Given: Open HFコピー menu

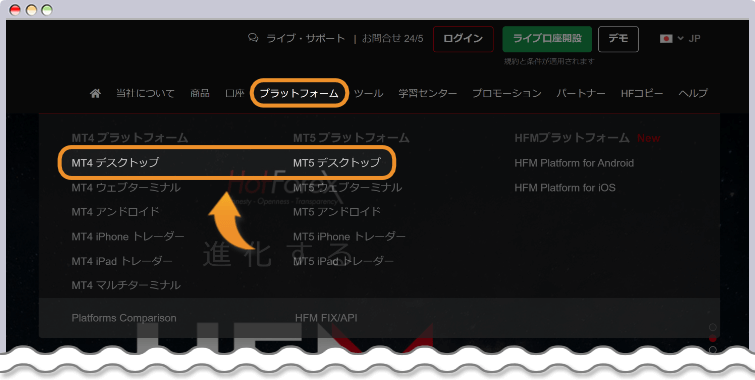Looking at the screenshot, I should (642, 93).
